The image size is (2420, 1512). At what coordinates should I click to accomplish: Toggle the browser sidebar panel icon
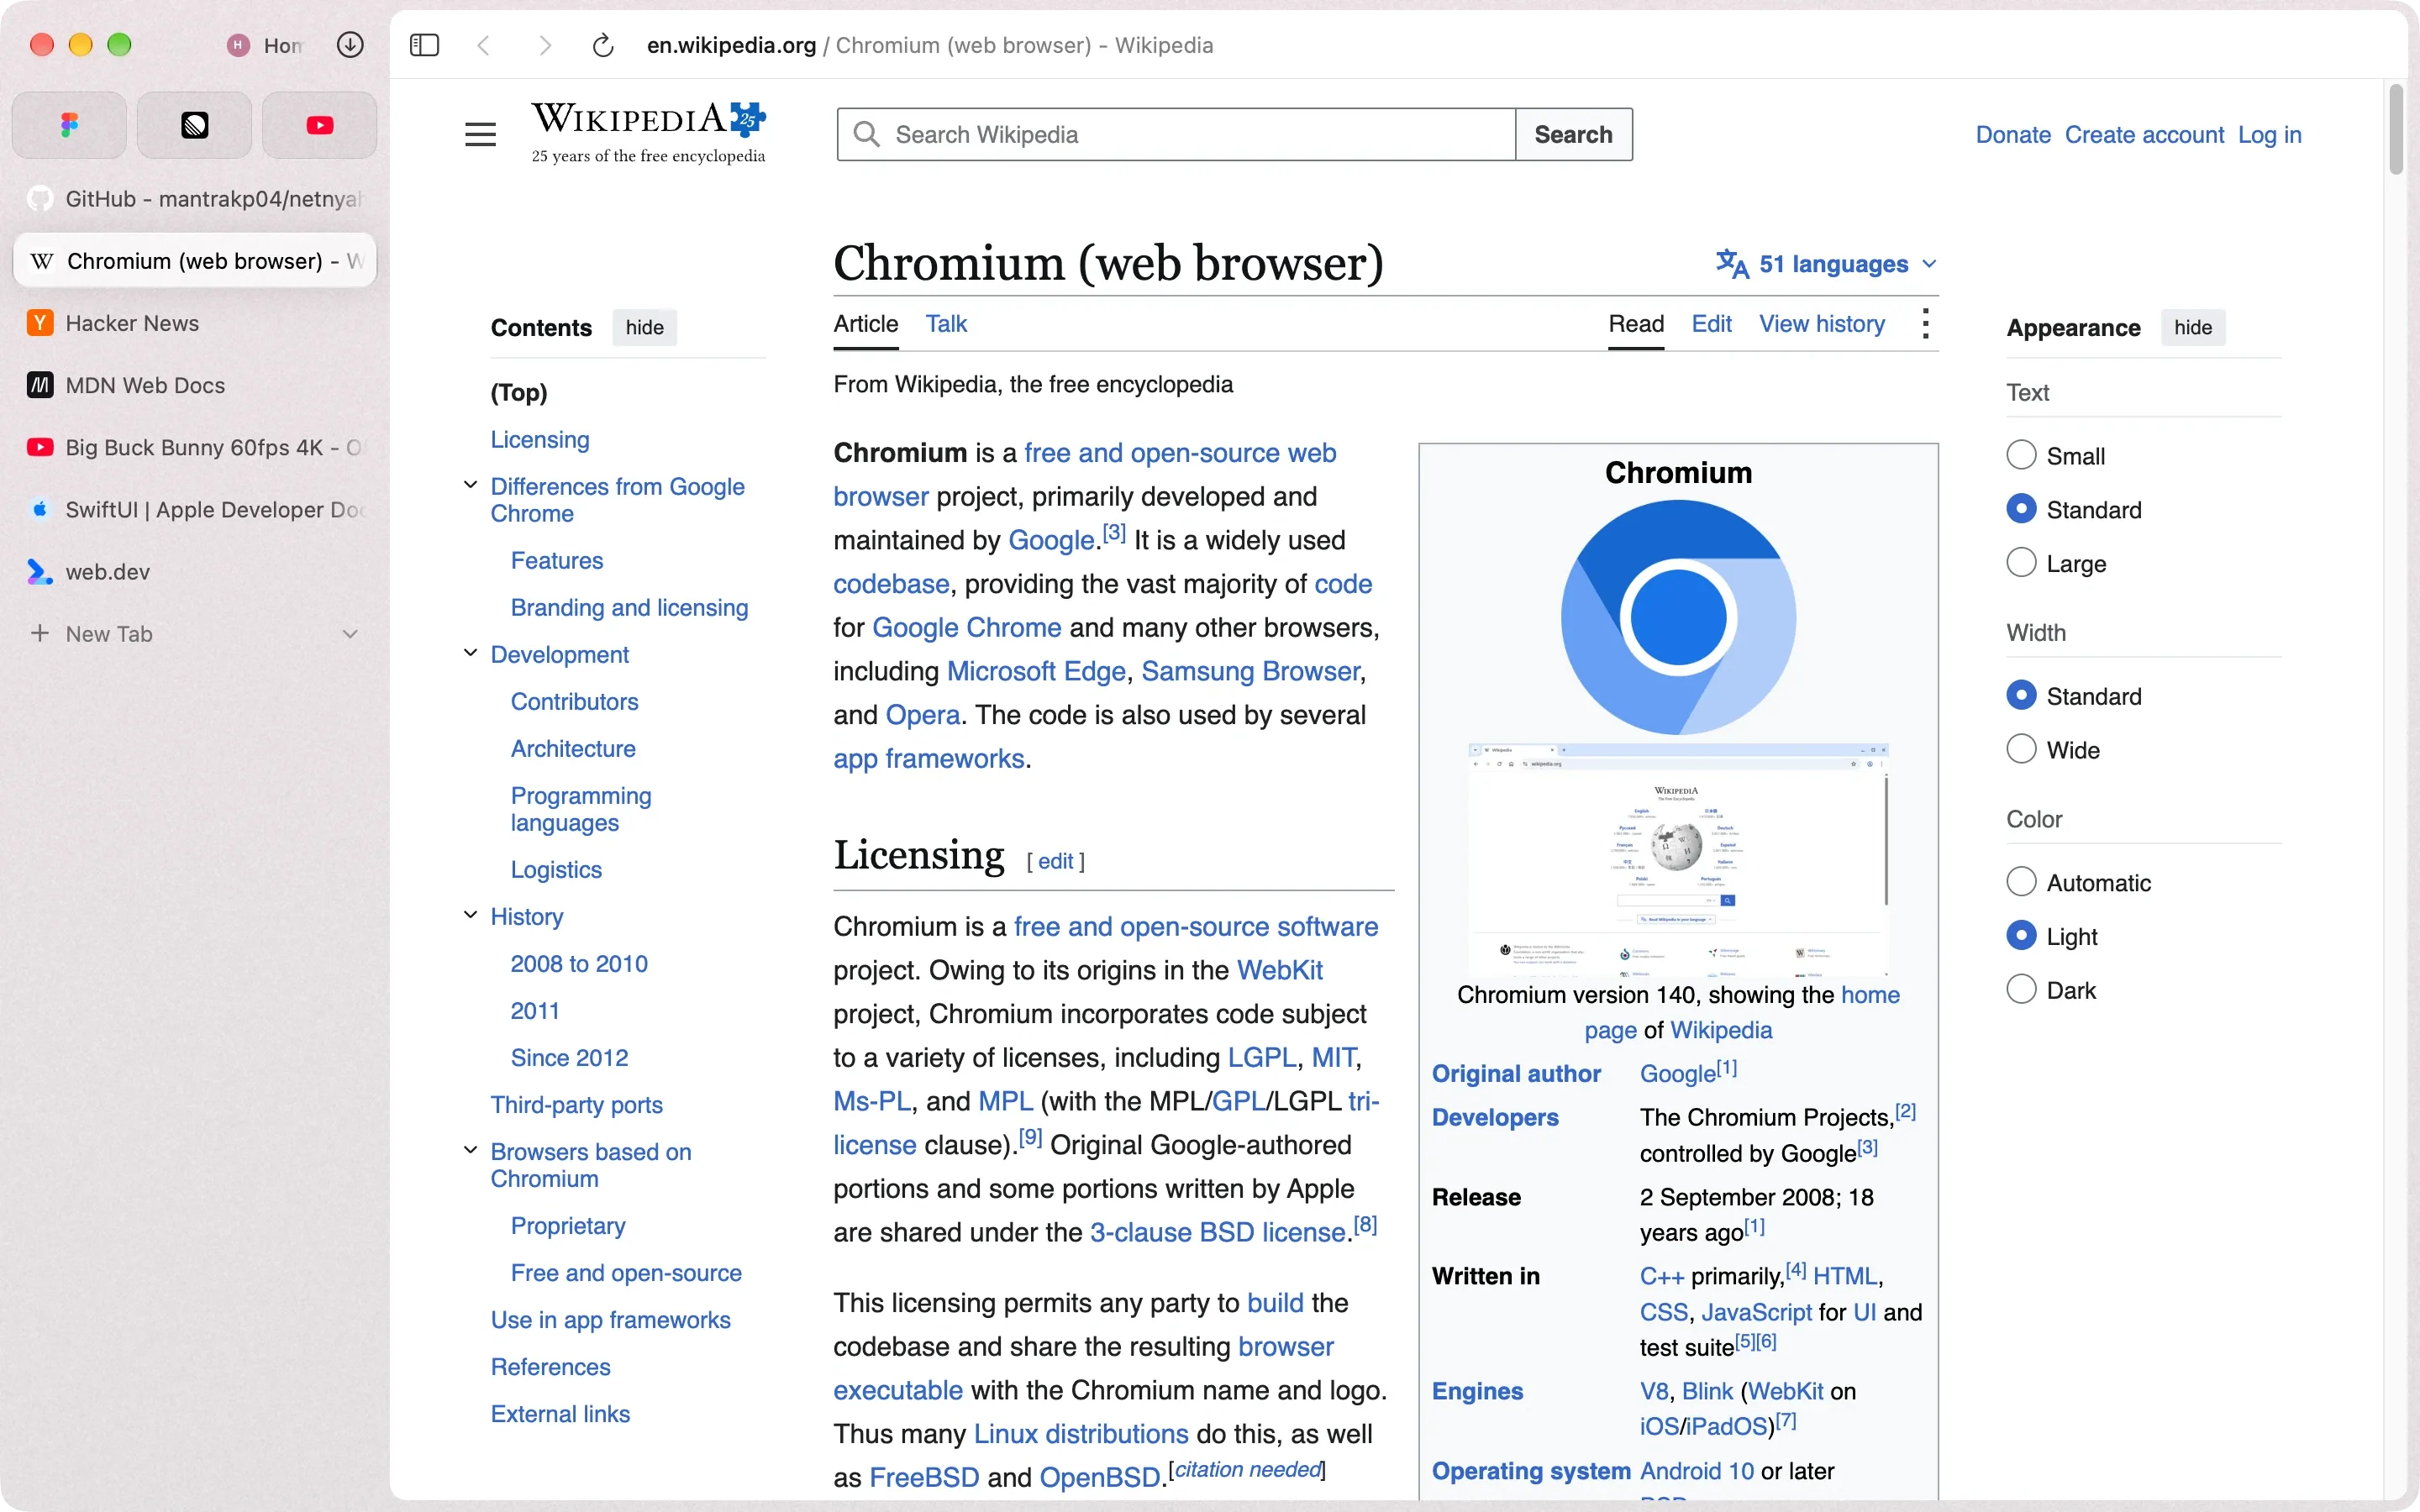click(x=424, y=45)
